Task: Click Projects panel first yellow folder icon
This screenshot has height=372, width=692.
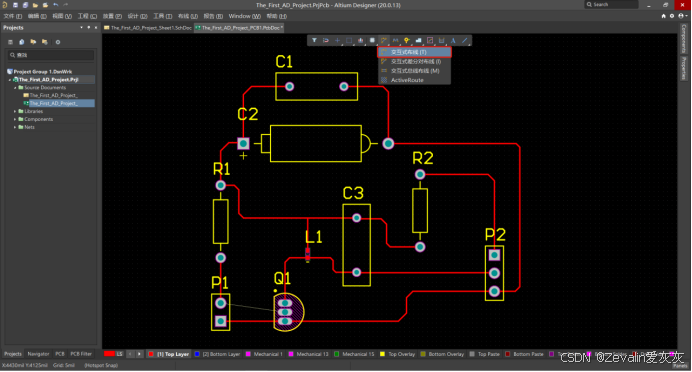Action: (33, 42)
